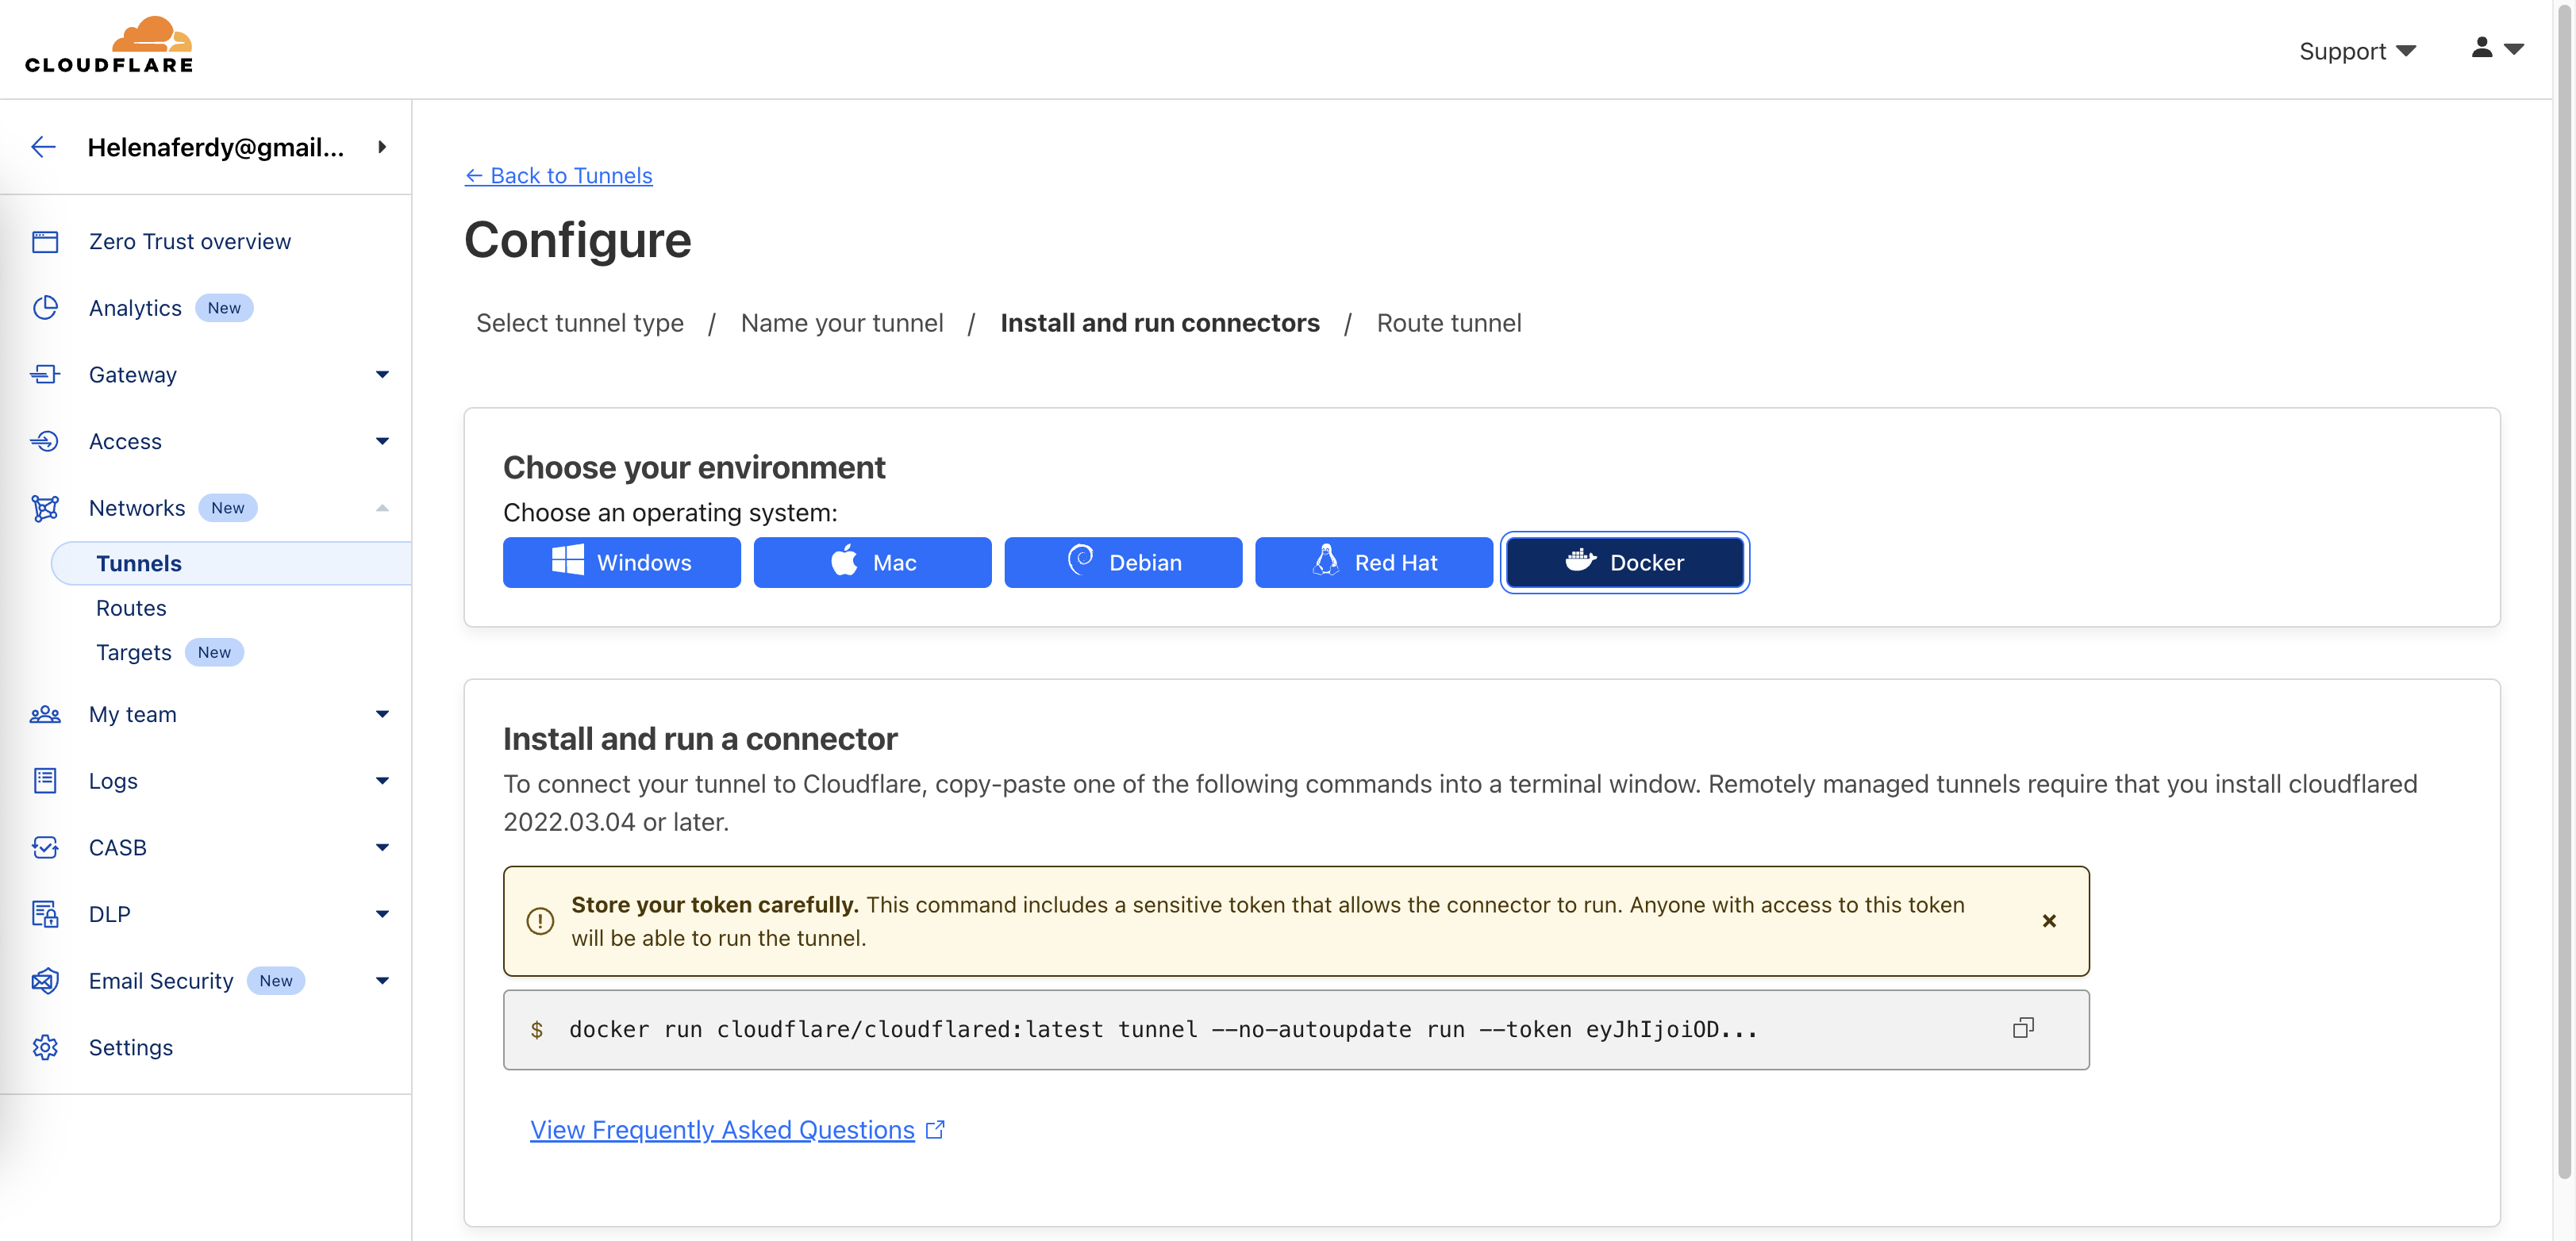Click the back arrow beside account name
2576x1241 pixels.
click(43, 147)
